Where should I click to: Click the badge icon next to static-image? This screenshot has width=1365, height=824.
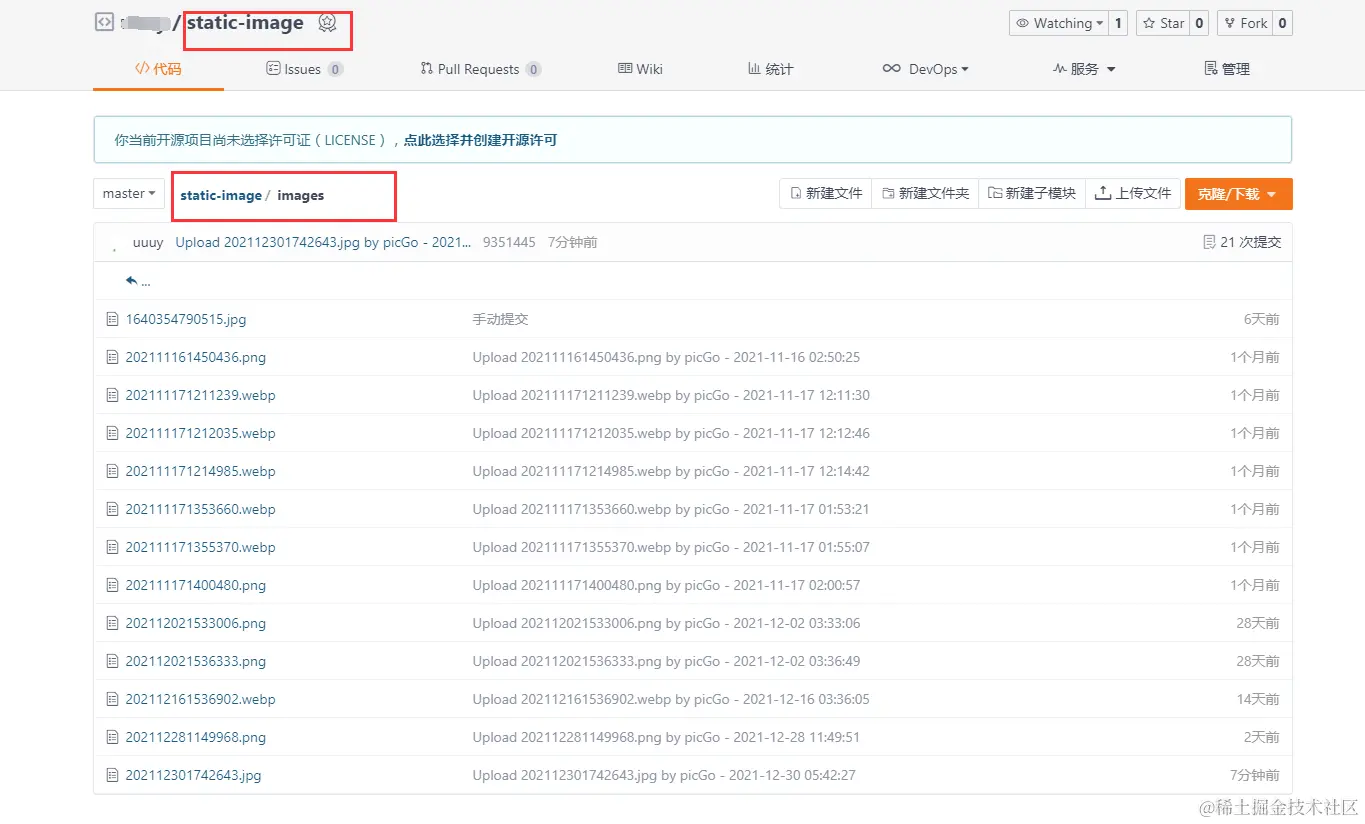click(x=327, y=23)
